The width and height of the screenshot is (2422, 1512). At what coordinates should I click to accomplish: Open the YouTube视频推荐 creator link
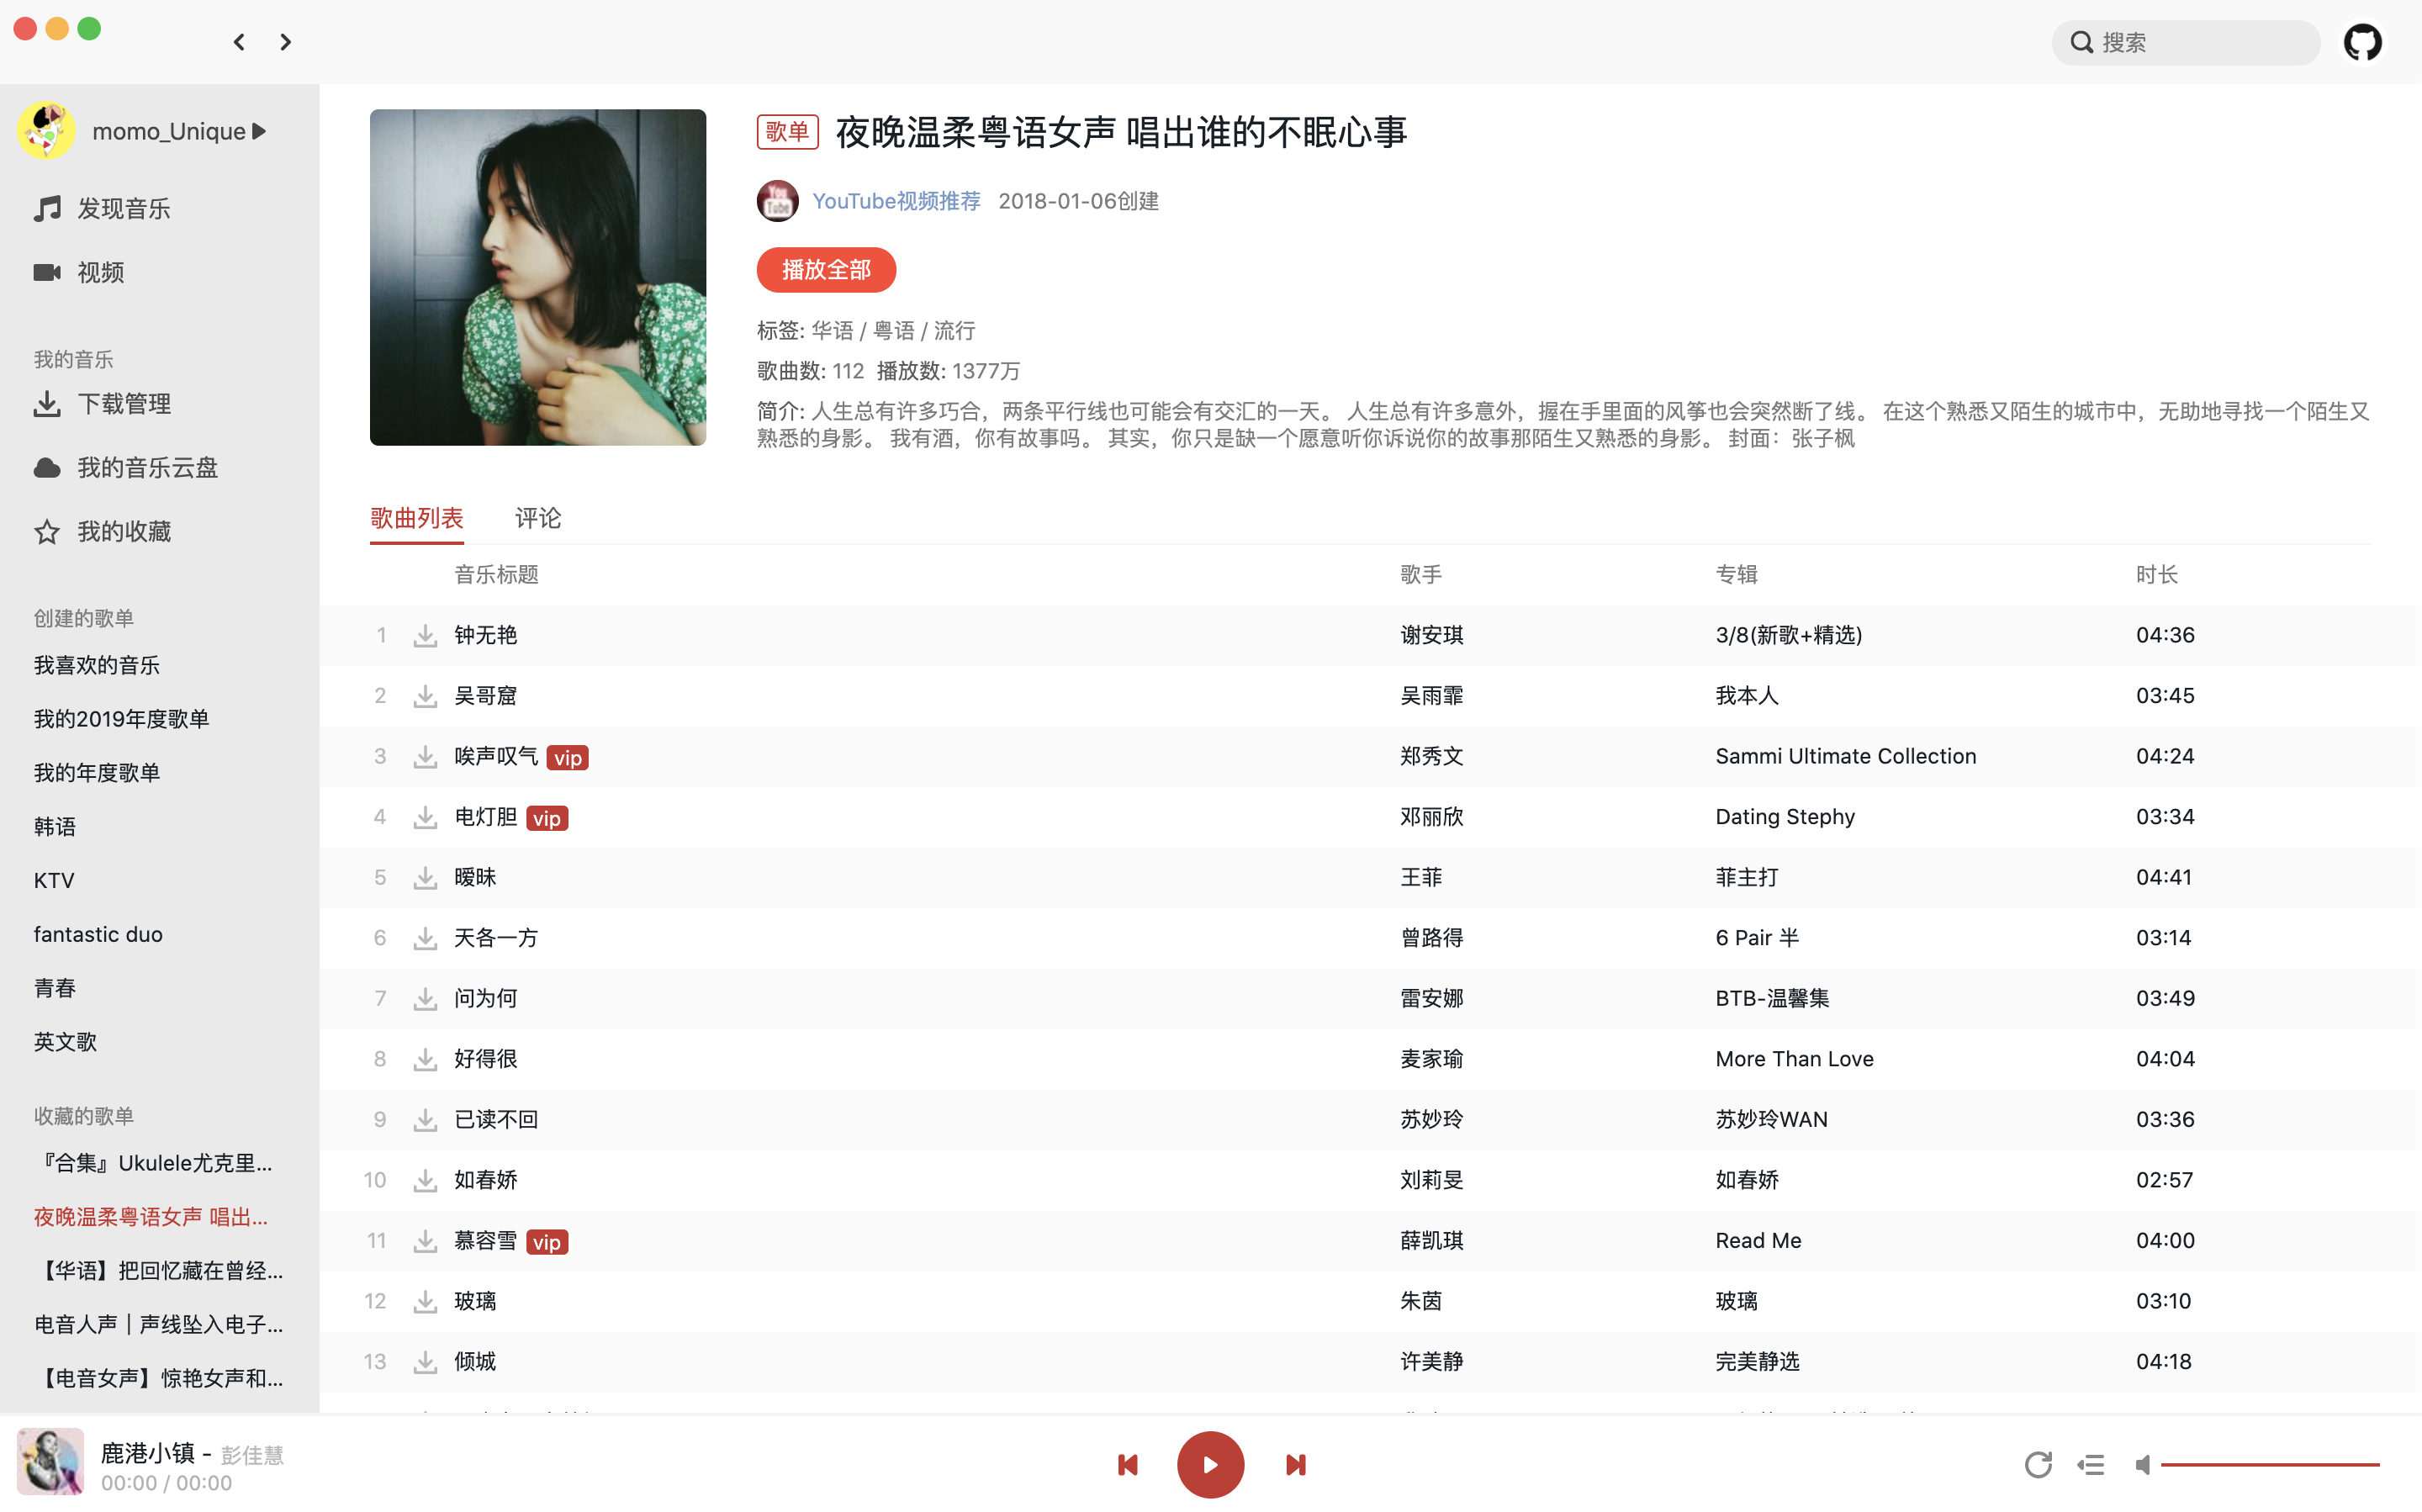[x=895, y=201]
